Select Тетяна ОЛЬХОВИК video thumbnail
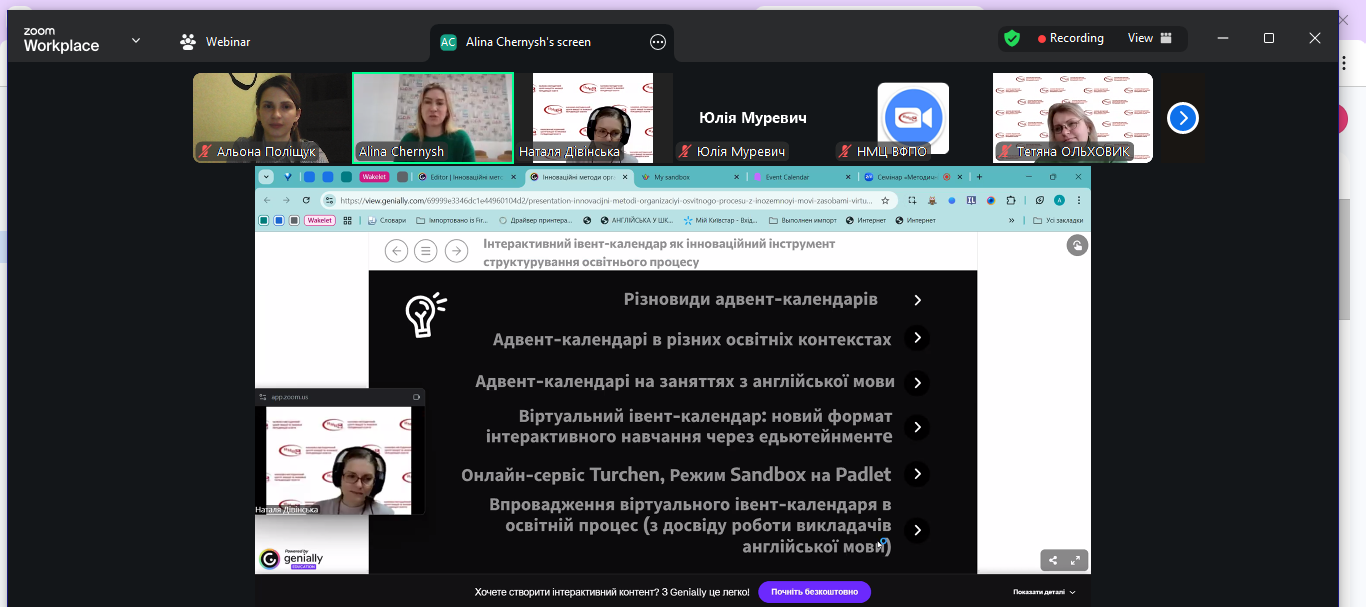Image resolution: width=1366 pixels, height=607 pixels. 1072,117
